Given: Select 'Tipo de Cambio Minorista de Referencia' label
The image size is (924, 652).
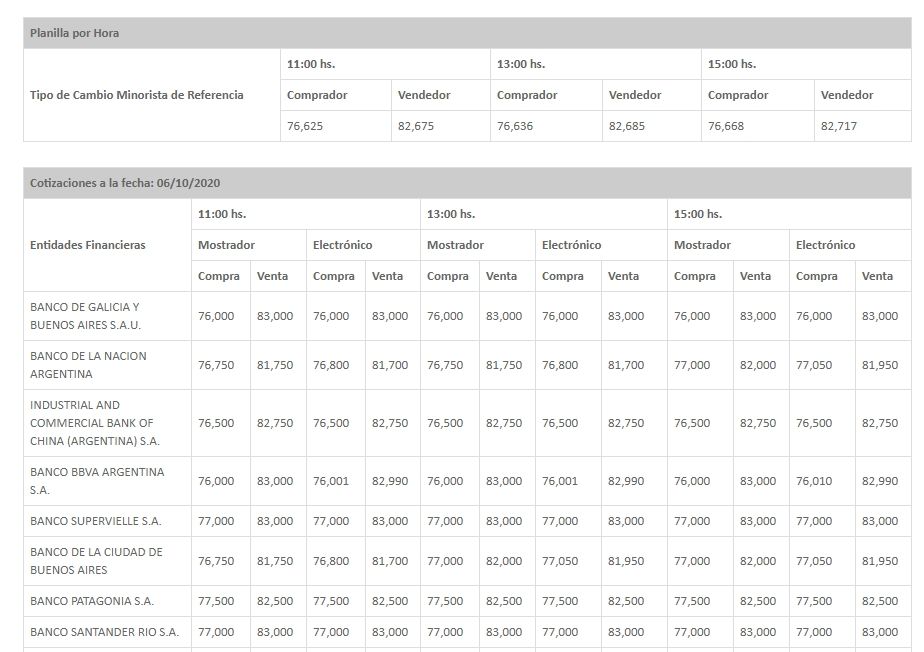Looking at the screenshot, I should tap(137, 95).
